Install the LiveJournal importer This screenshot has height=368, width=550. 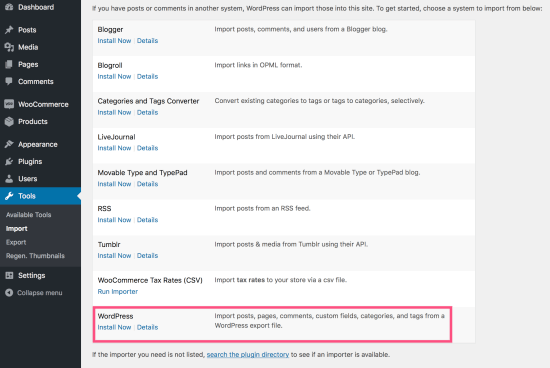tap(114, 148)
